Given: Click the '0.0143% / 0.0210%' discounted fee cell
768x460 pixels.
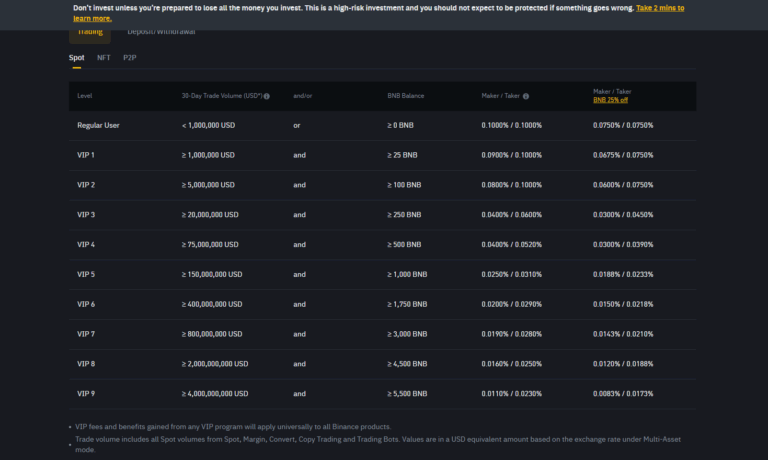Looking at the screenshot, I should [623, 335].
